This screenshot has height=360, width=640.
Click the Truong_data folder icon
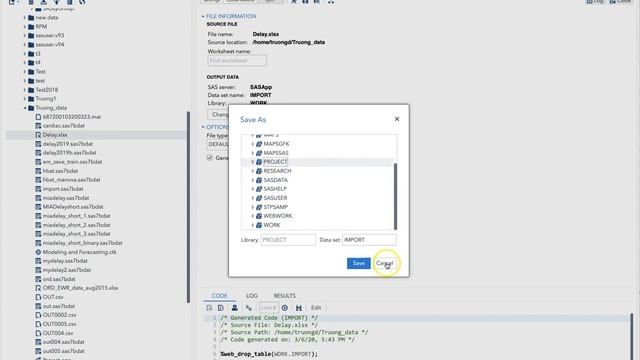coord(31,108)
